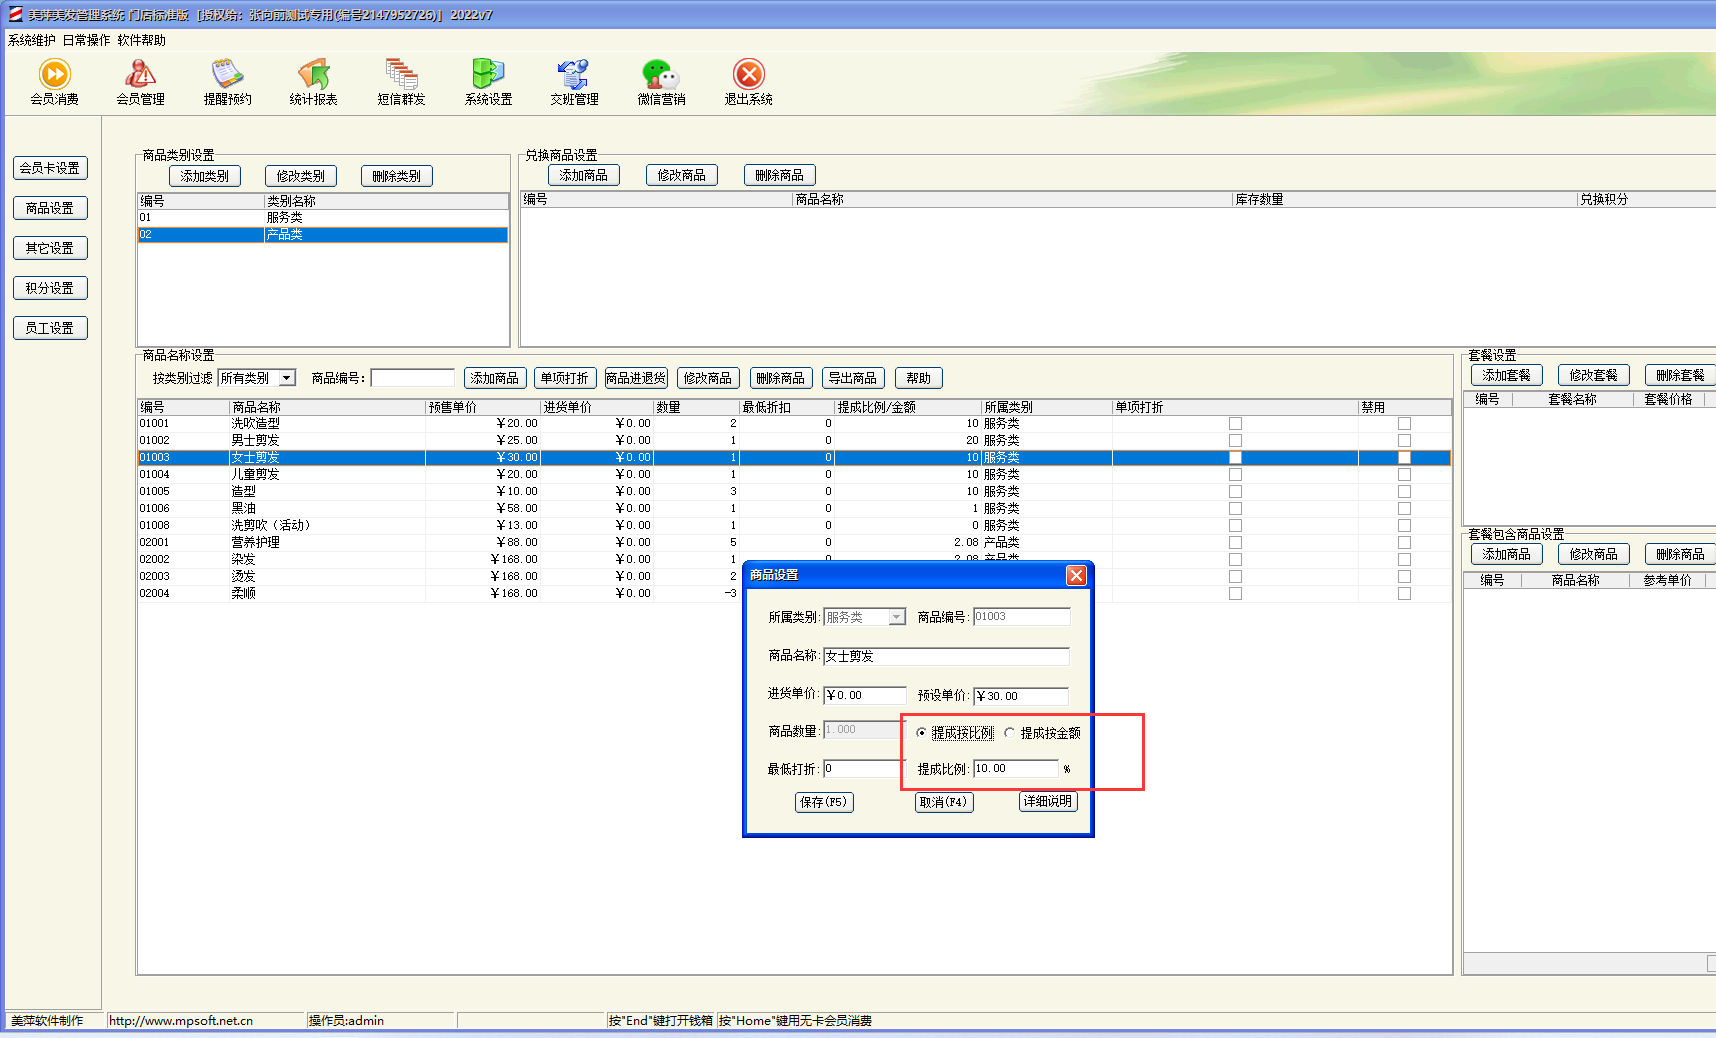Open the 提醒预约 toolbar icon

227,82
